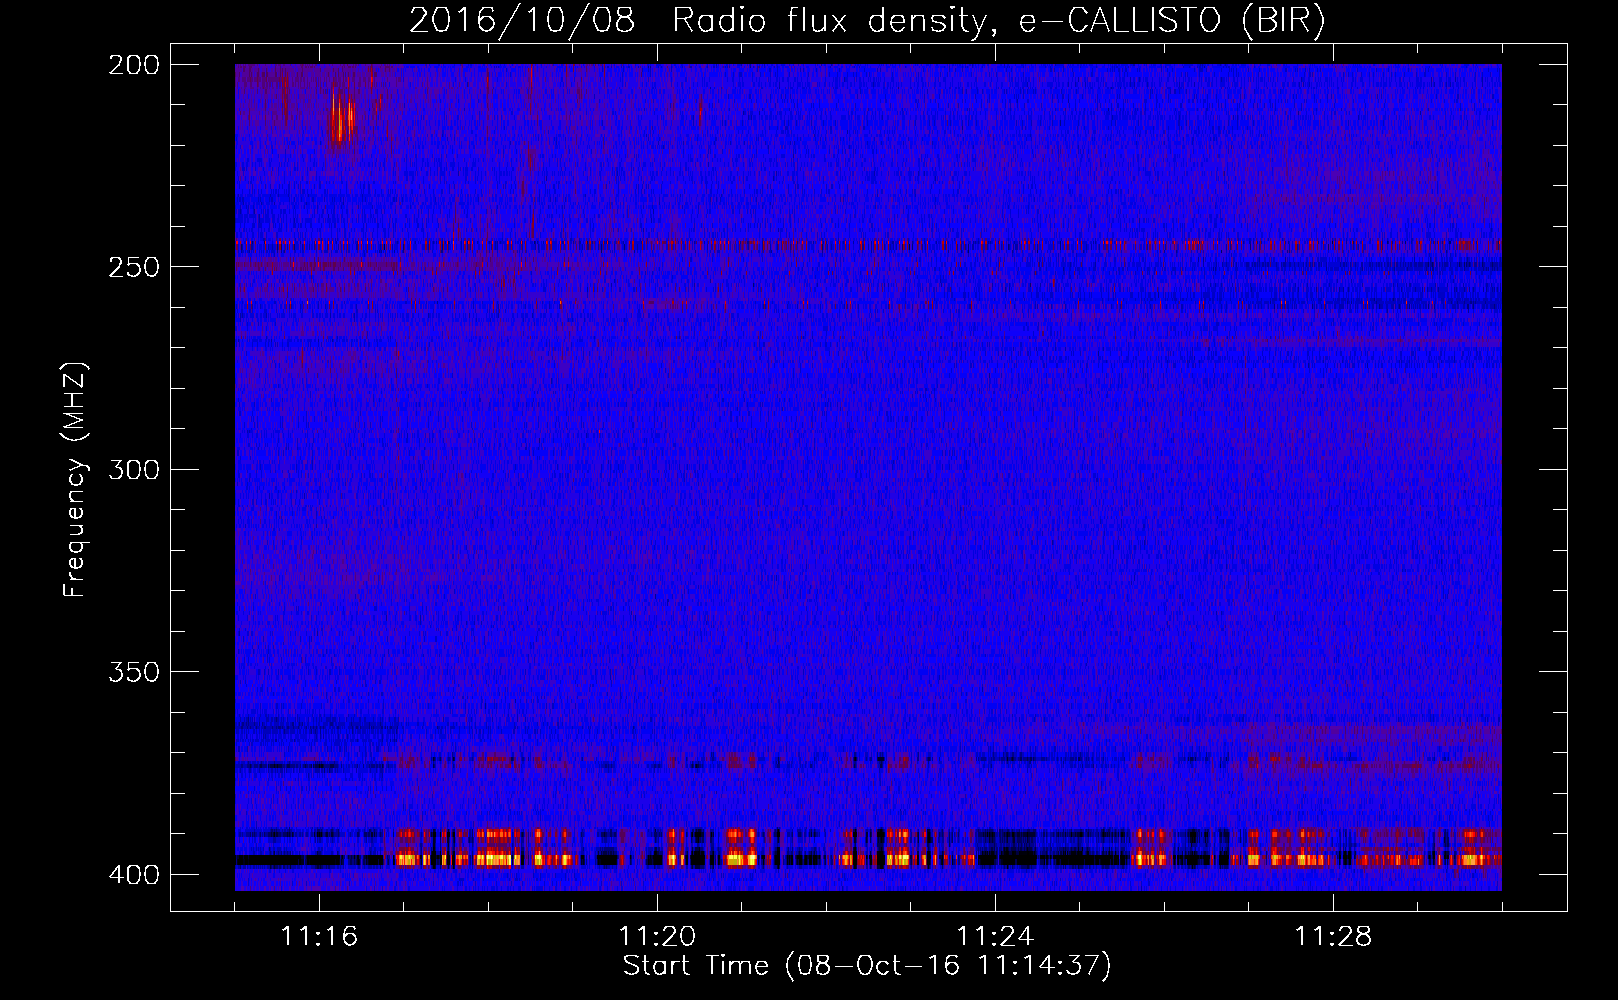Click the bright red burst near 11:16 at 215 MHz

(343, 120)
